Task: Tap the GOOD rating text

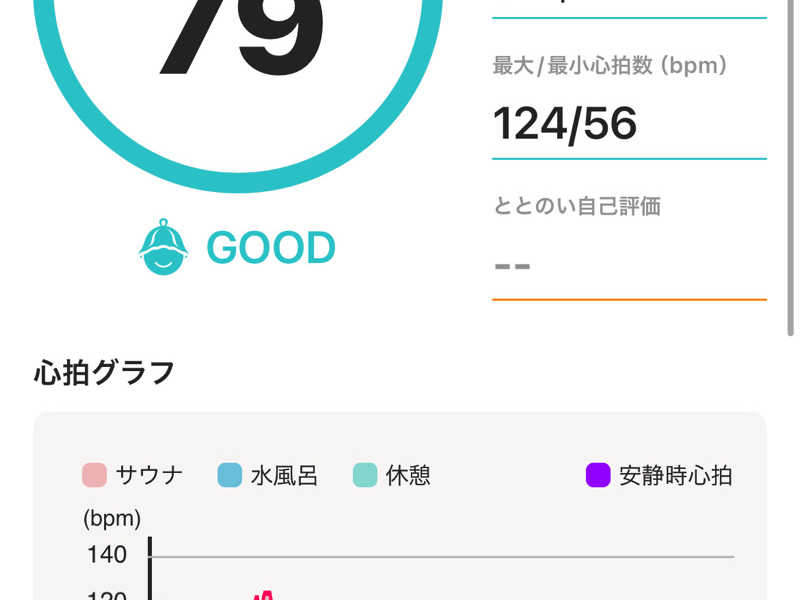Action: (x=270, y=248)
